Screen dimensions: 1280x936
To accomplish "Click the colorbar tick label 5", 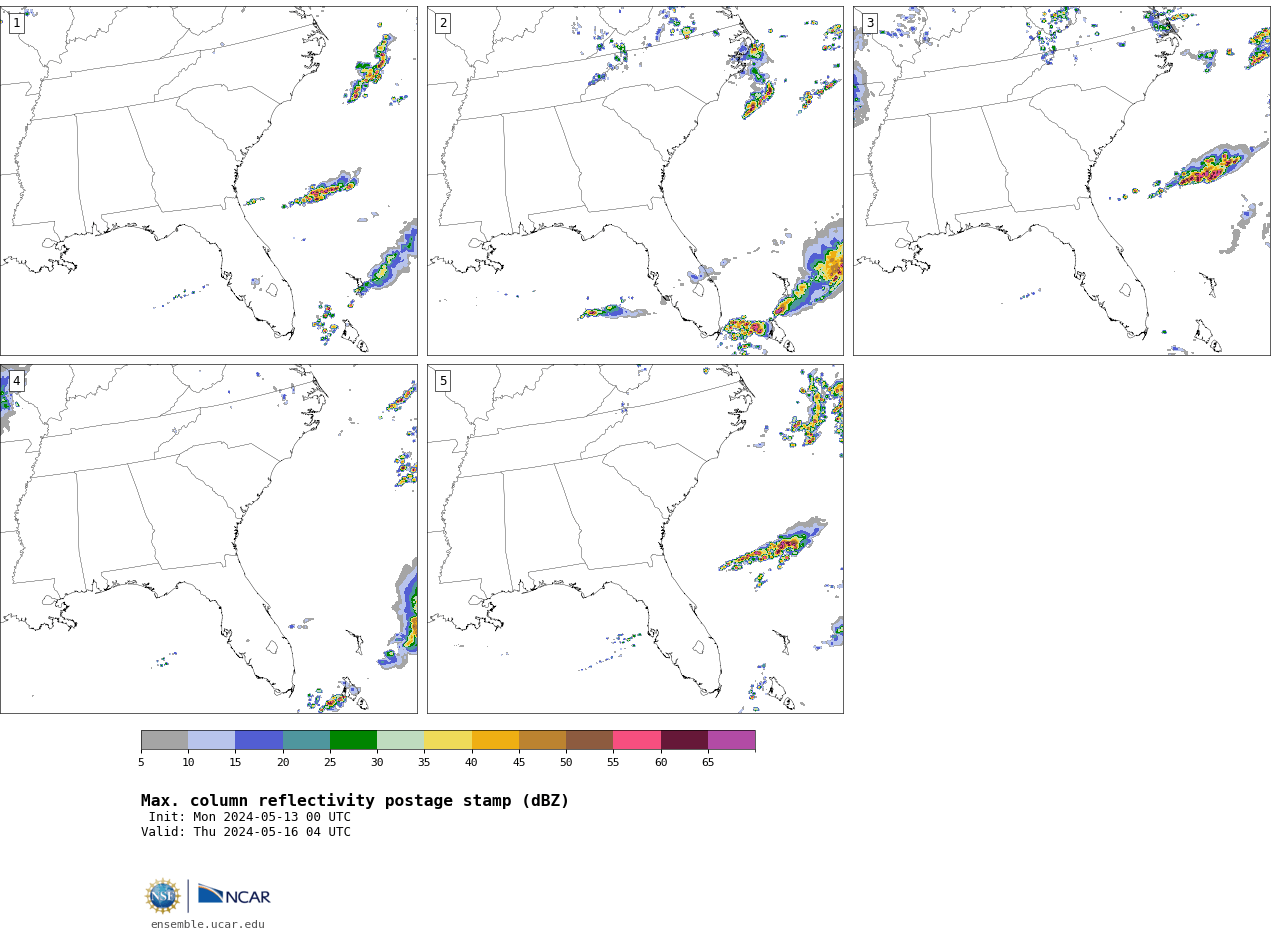I will (x=141, y=763).
